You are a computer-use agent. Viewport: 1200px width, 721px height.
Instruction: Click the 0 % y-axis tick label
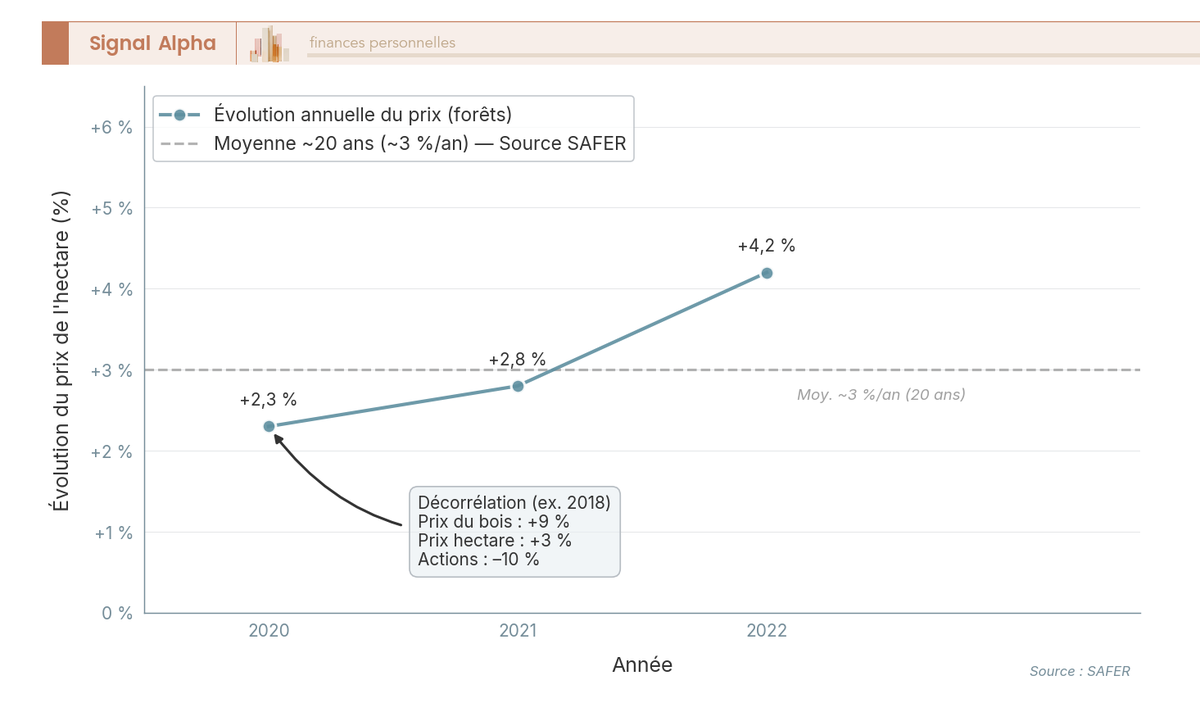(x=118, y=613)
